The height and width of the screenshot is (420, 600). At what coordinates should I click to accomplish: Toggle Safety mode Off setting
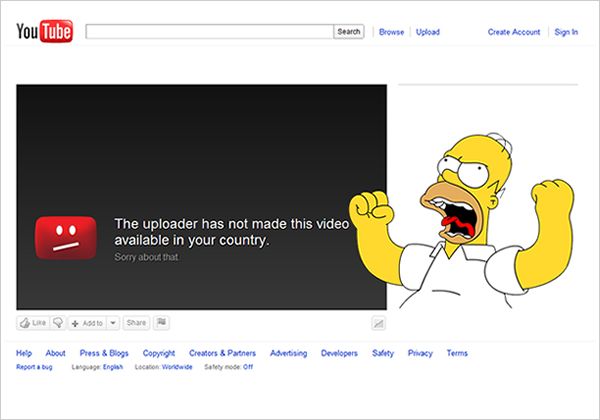[247, 367]
